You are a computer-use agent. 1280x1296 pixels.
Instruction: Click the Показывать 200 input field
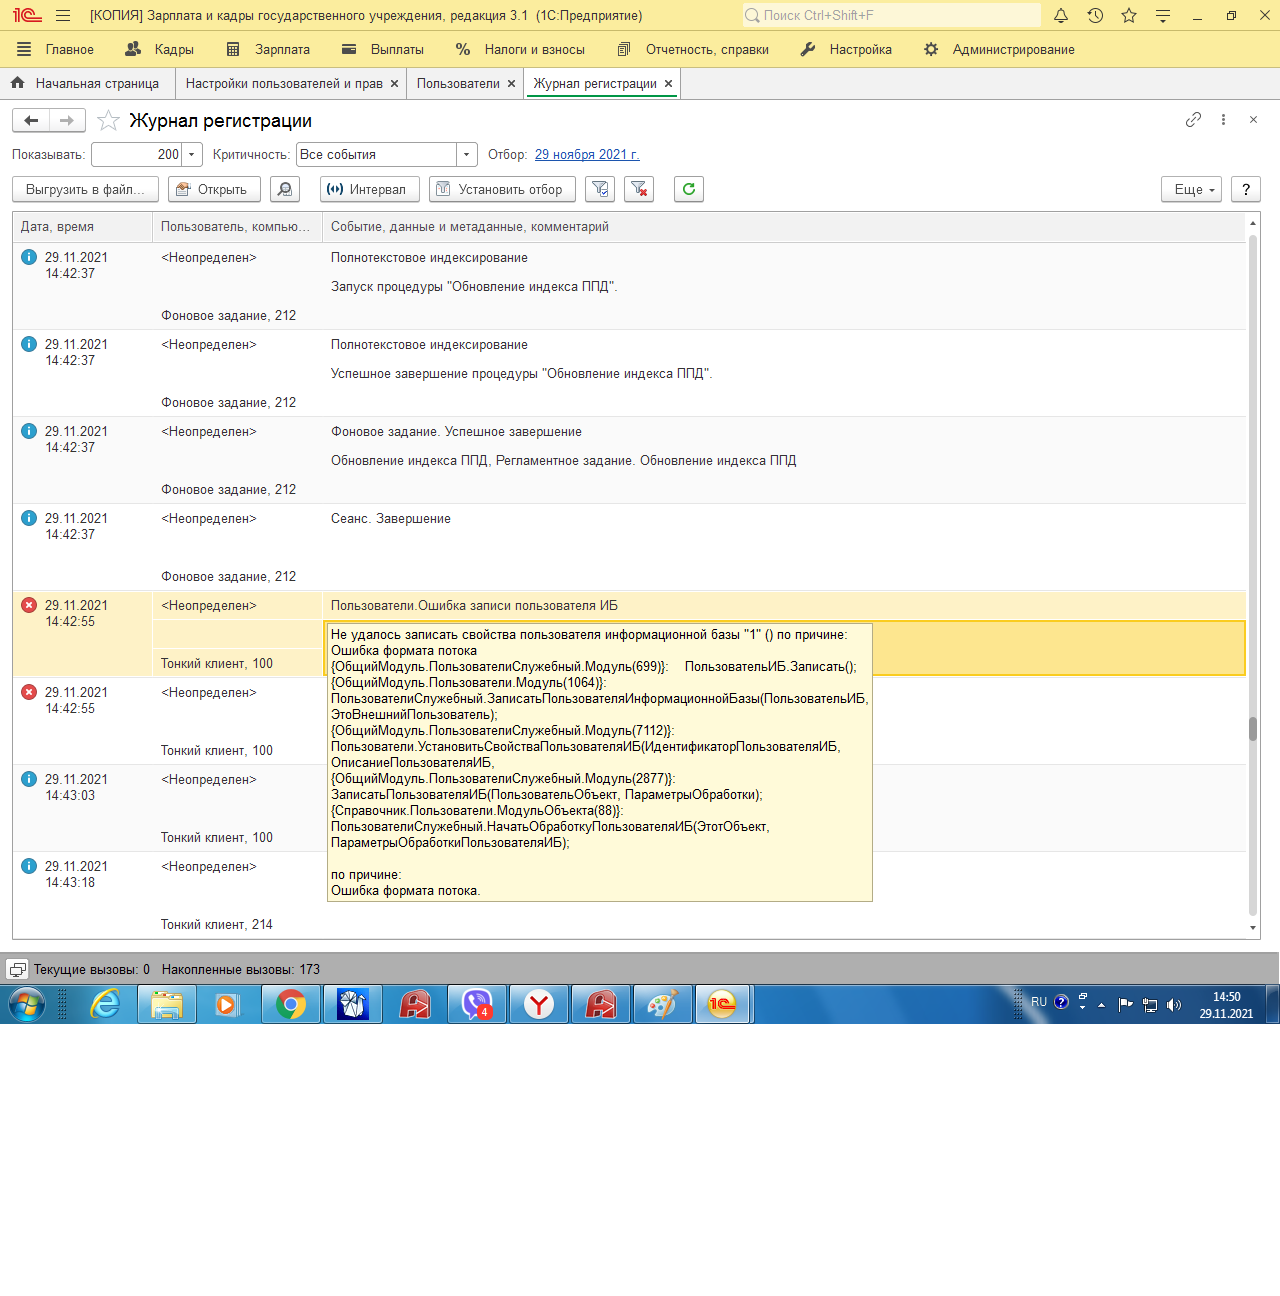(138, 154)
